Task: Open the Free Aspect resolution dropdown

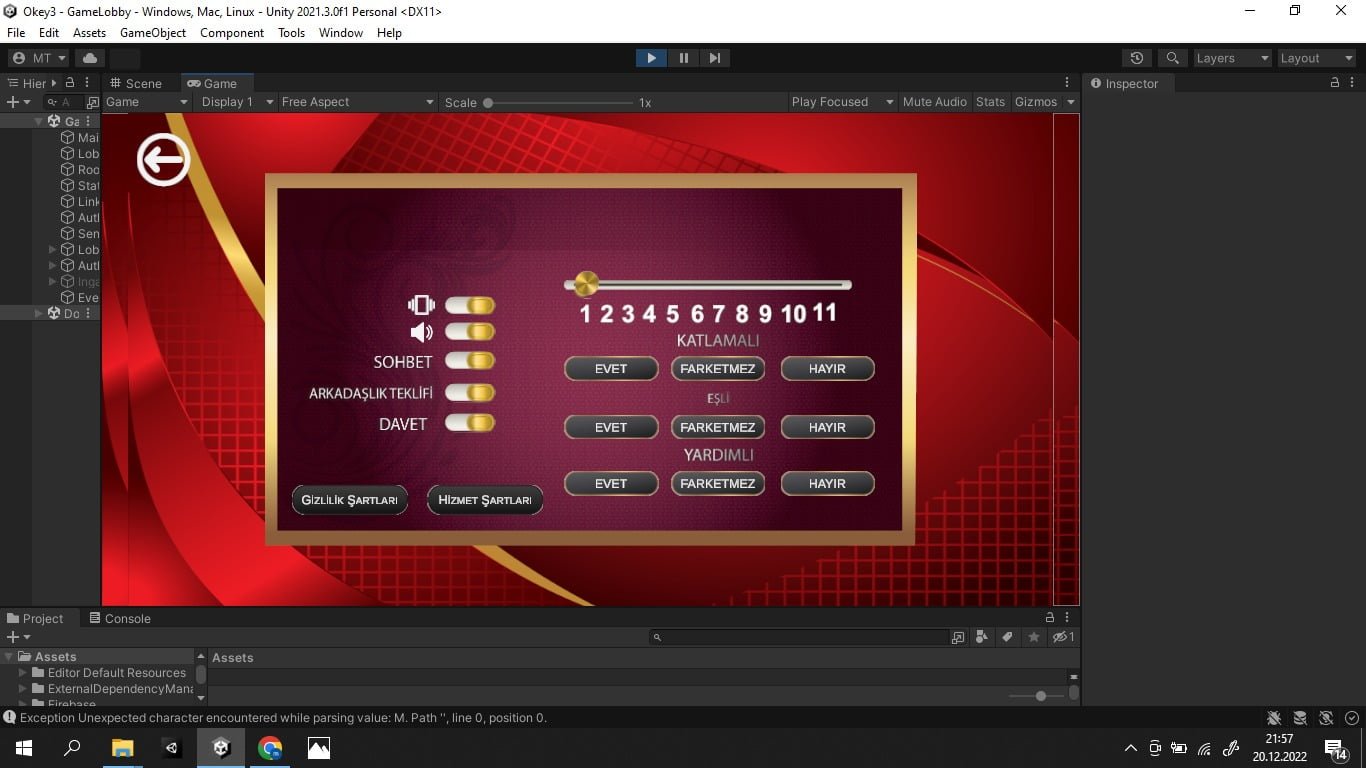Action: click(357, 102)
